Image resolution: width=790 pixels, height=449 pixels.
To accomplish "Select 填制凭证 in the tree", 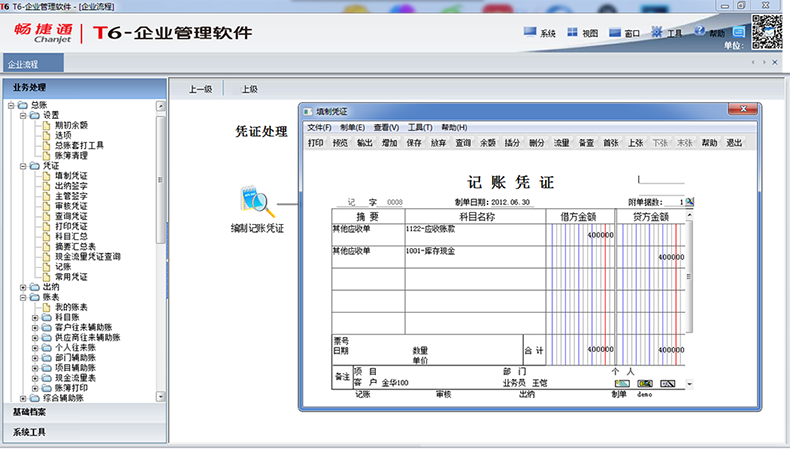I will point(71,176).
